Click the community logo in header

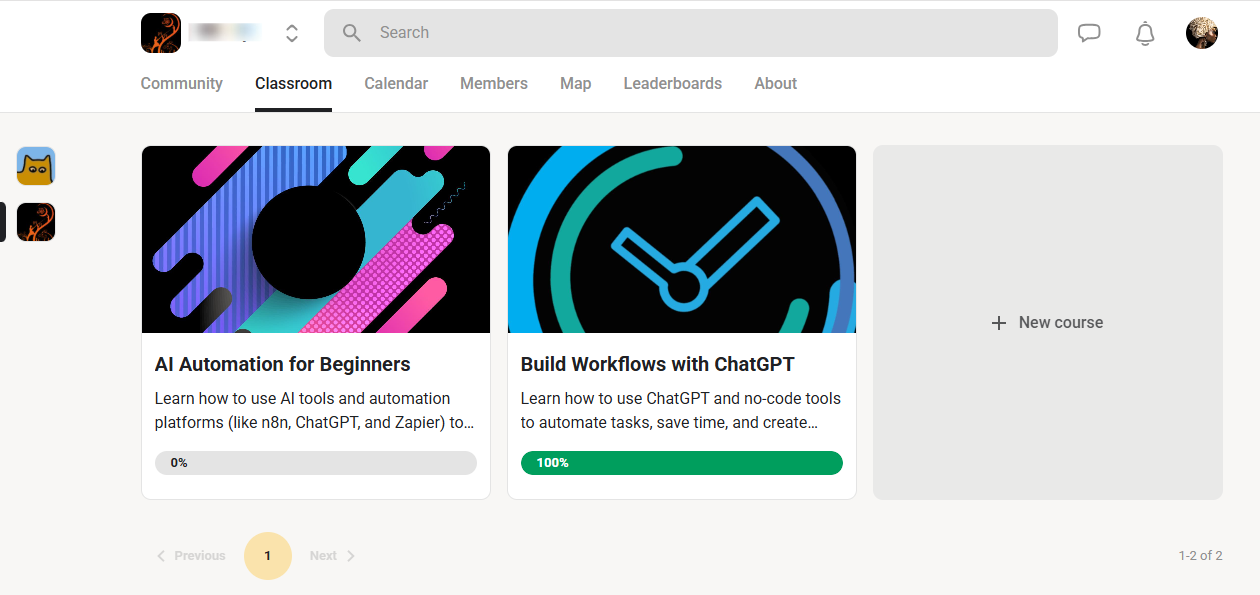click(x=161, y=33)
